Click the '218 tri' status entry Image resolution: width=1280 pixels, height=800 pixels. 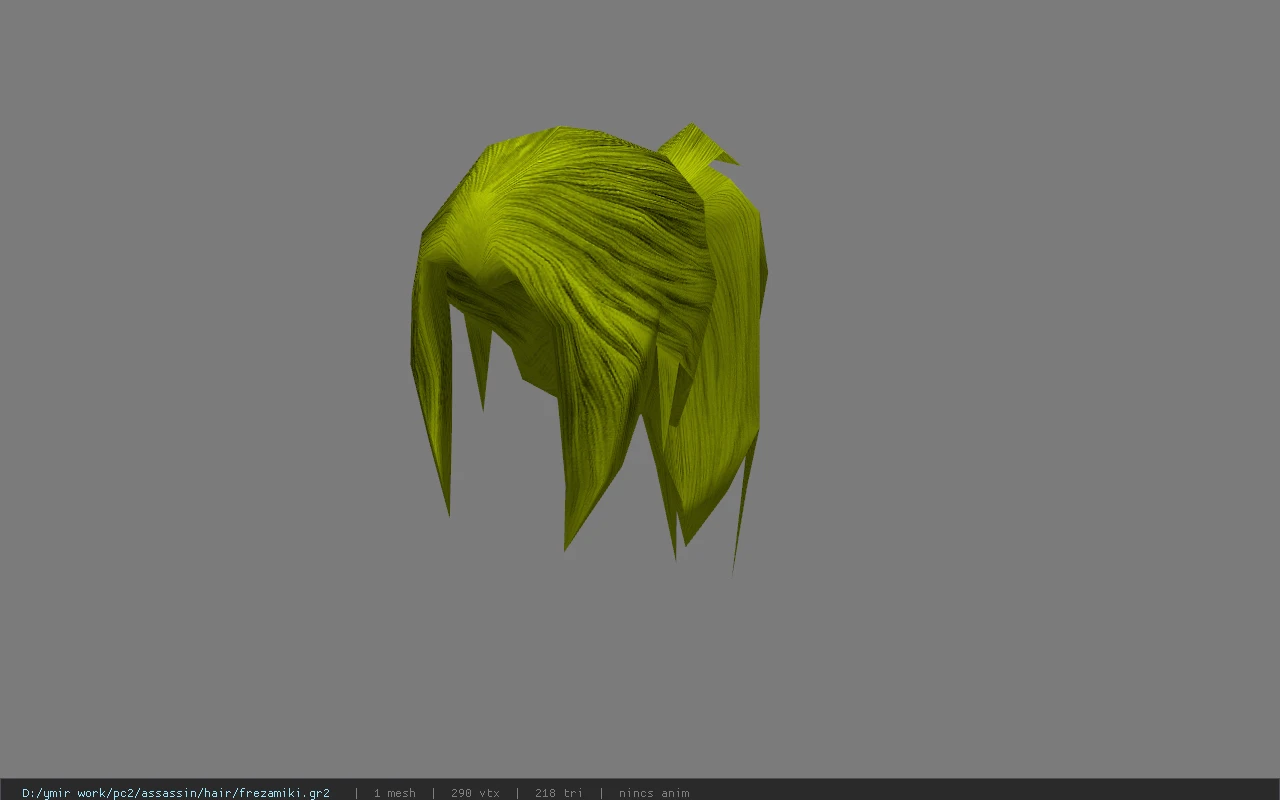point(558,793)
